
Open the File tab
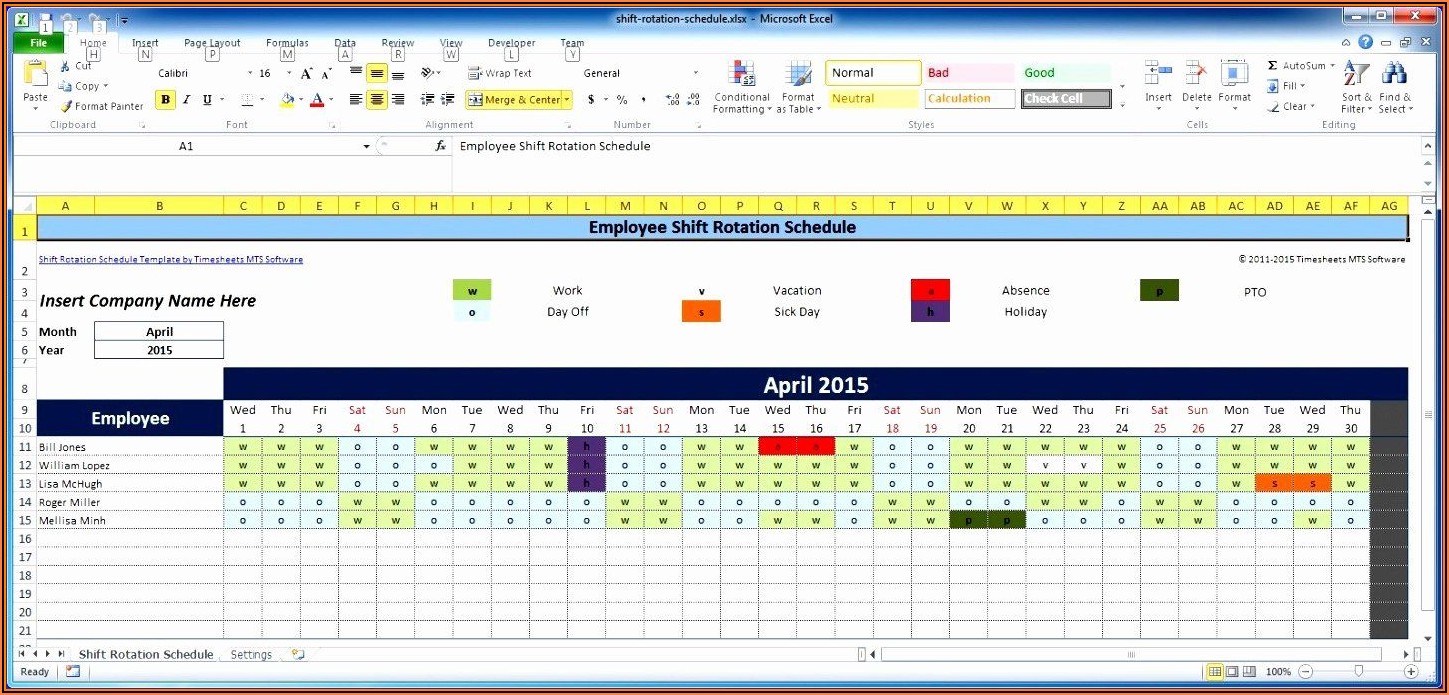point(38,43)
